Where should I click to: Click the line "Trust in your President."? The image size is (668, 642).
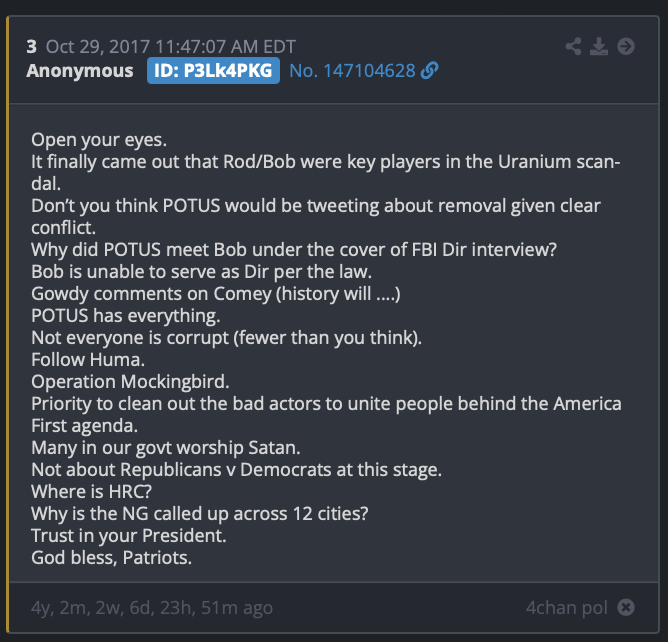pos(129,536)
